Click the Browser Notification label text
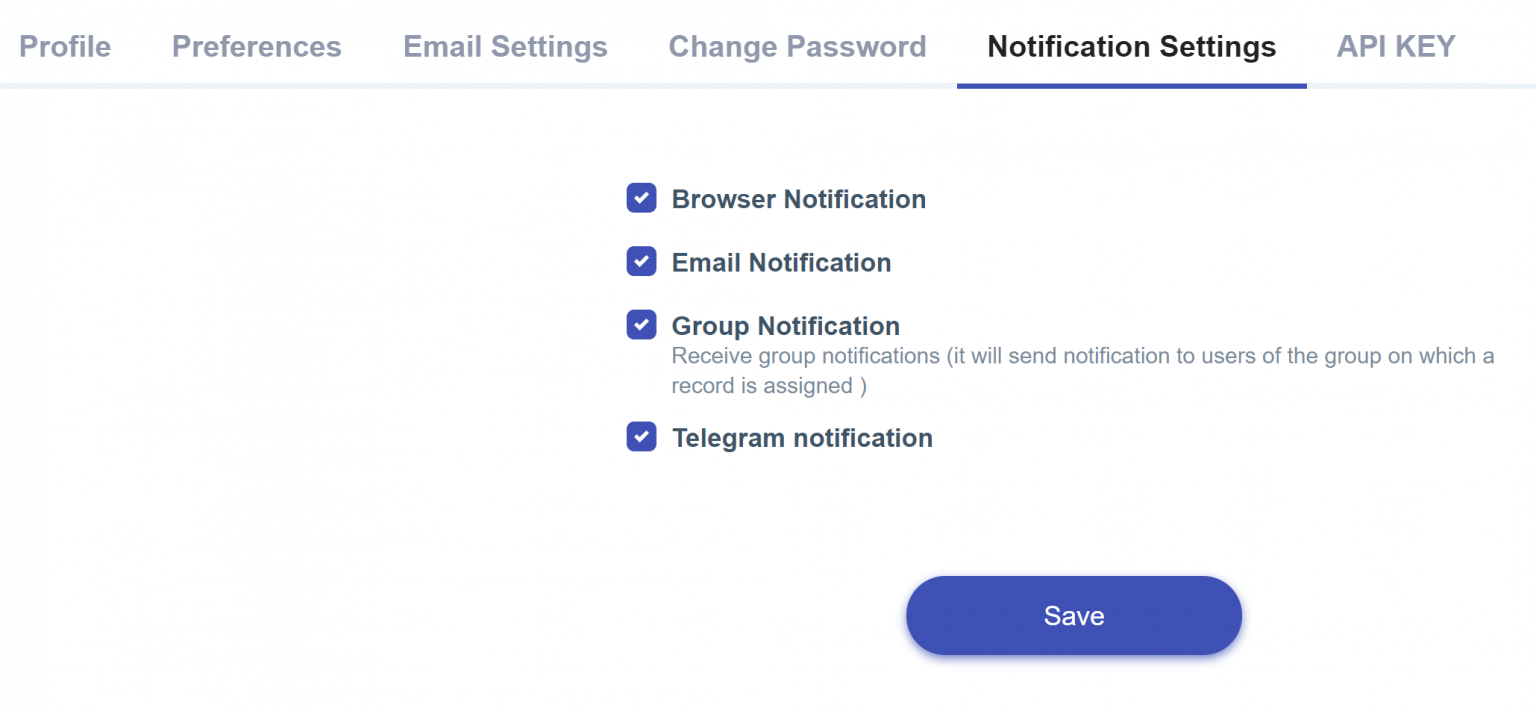The width and height of the screenshot is (1536, 714). click(x=798, y=199)
